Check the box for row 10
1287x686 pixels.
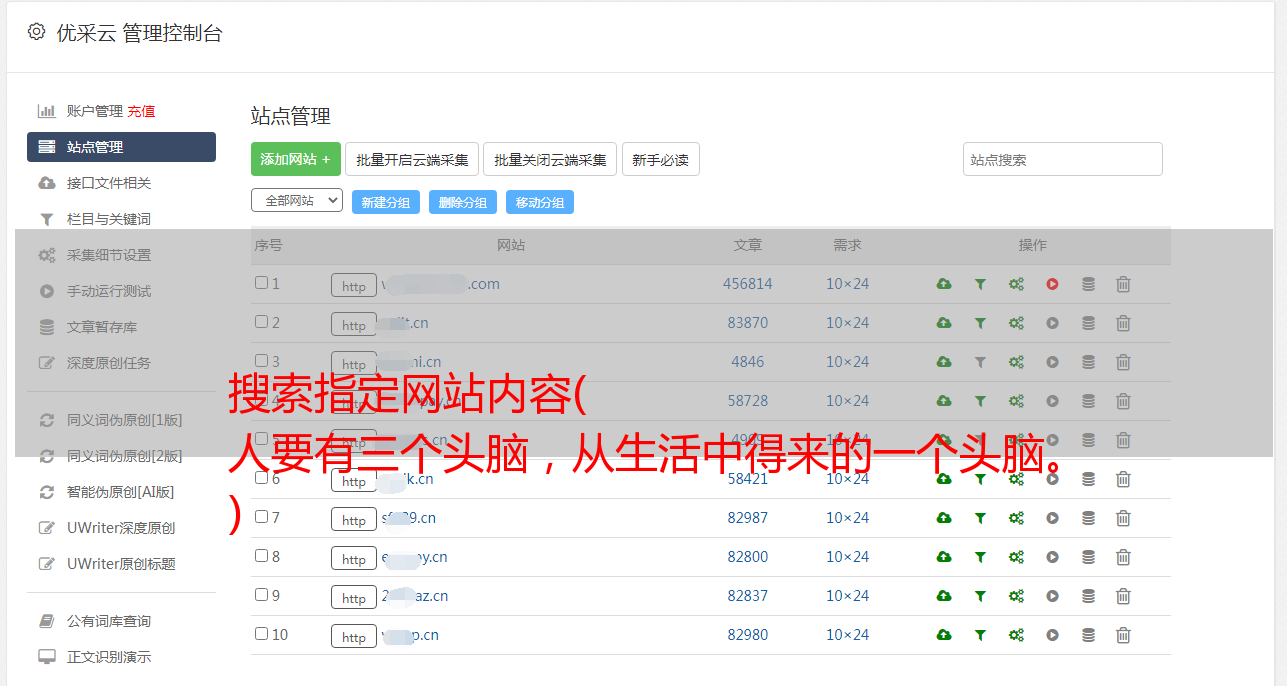(x=261, y=634)
